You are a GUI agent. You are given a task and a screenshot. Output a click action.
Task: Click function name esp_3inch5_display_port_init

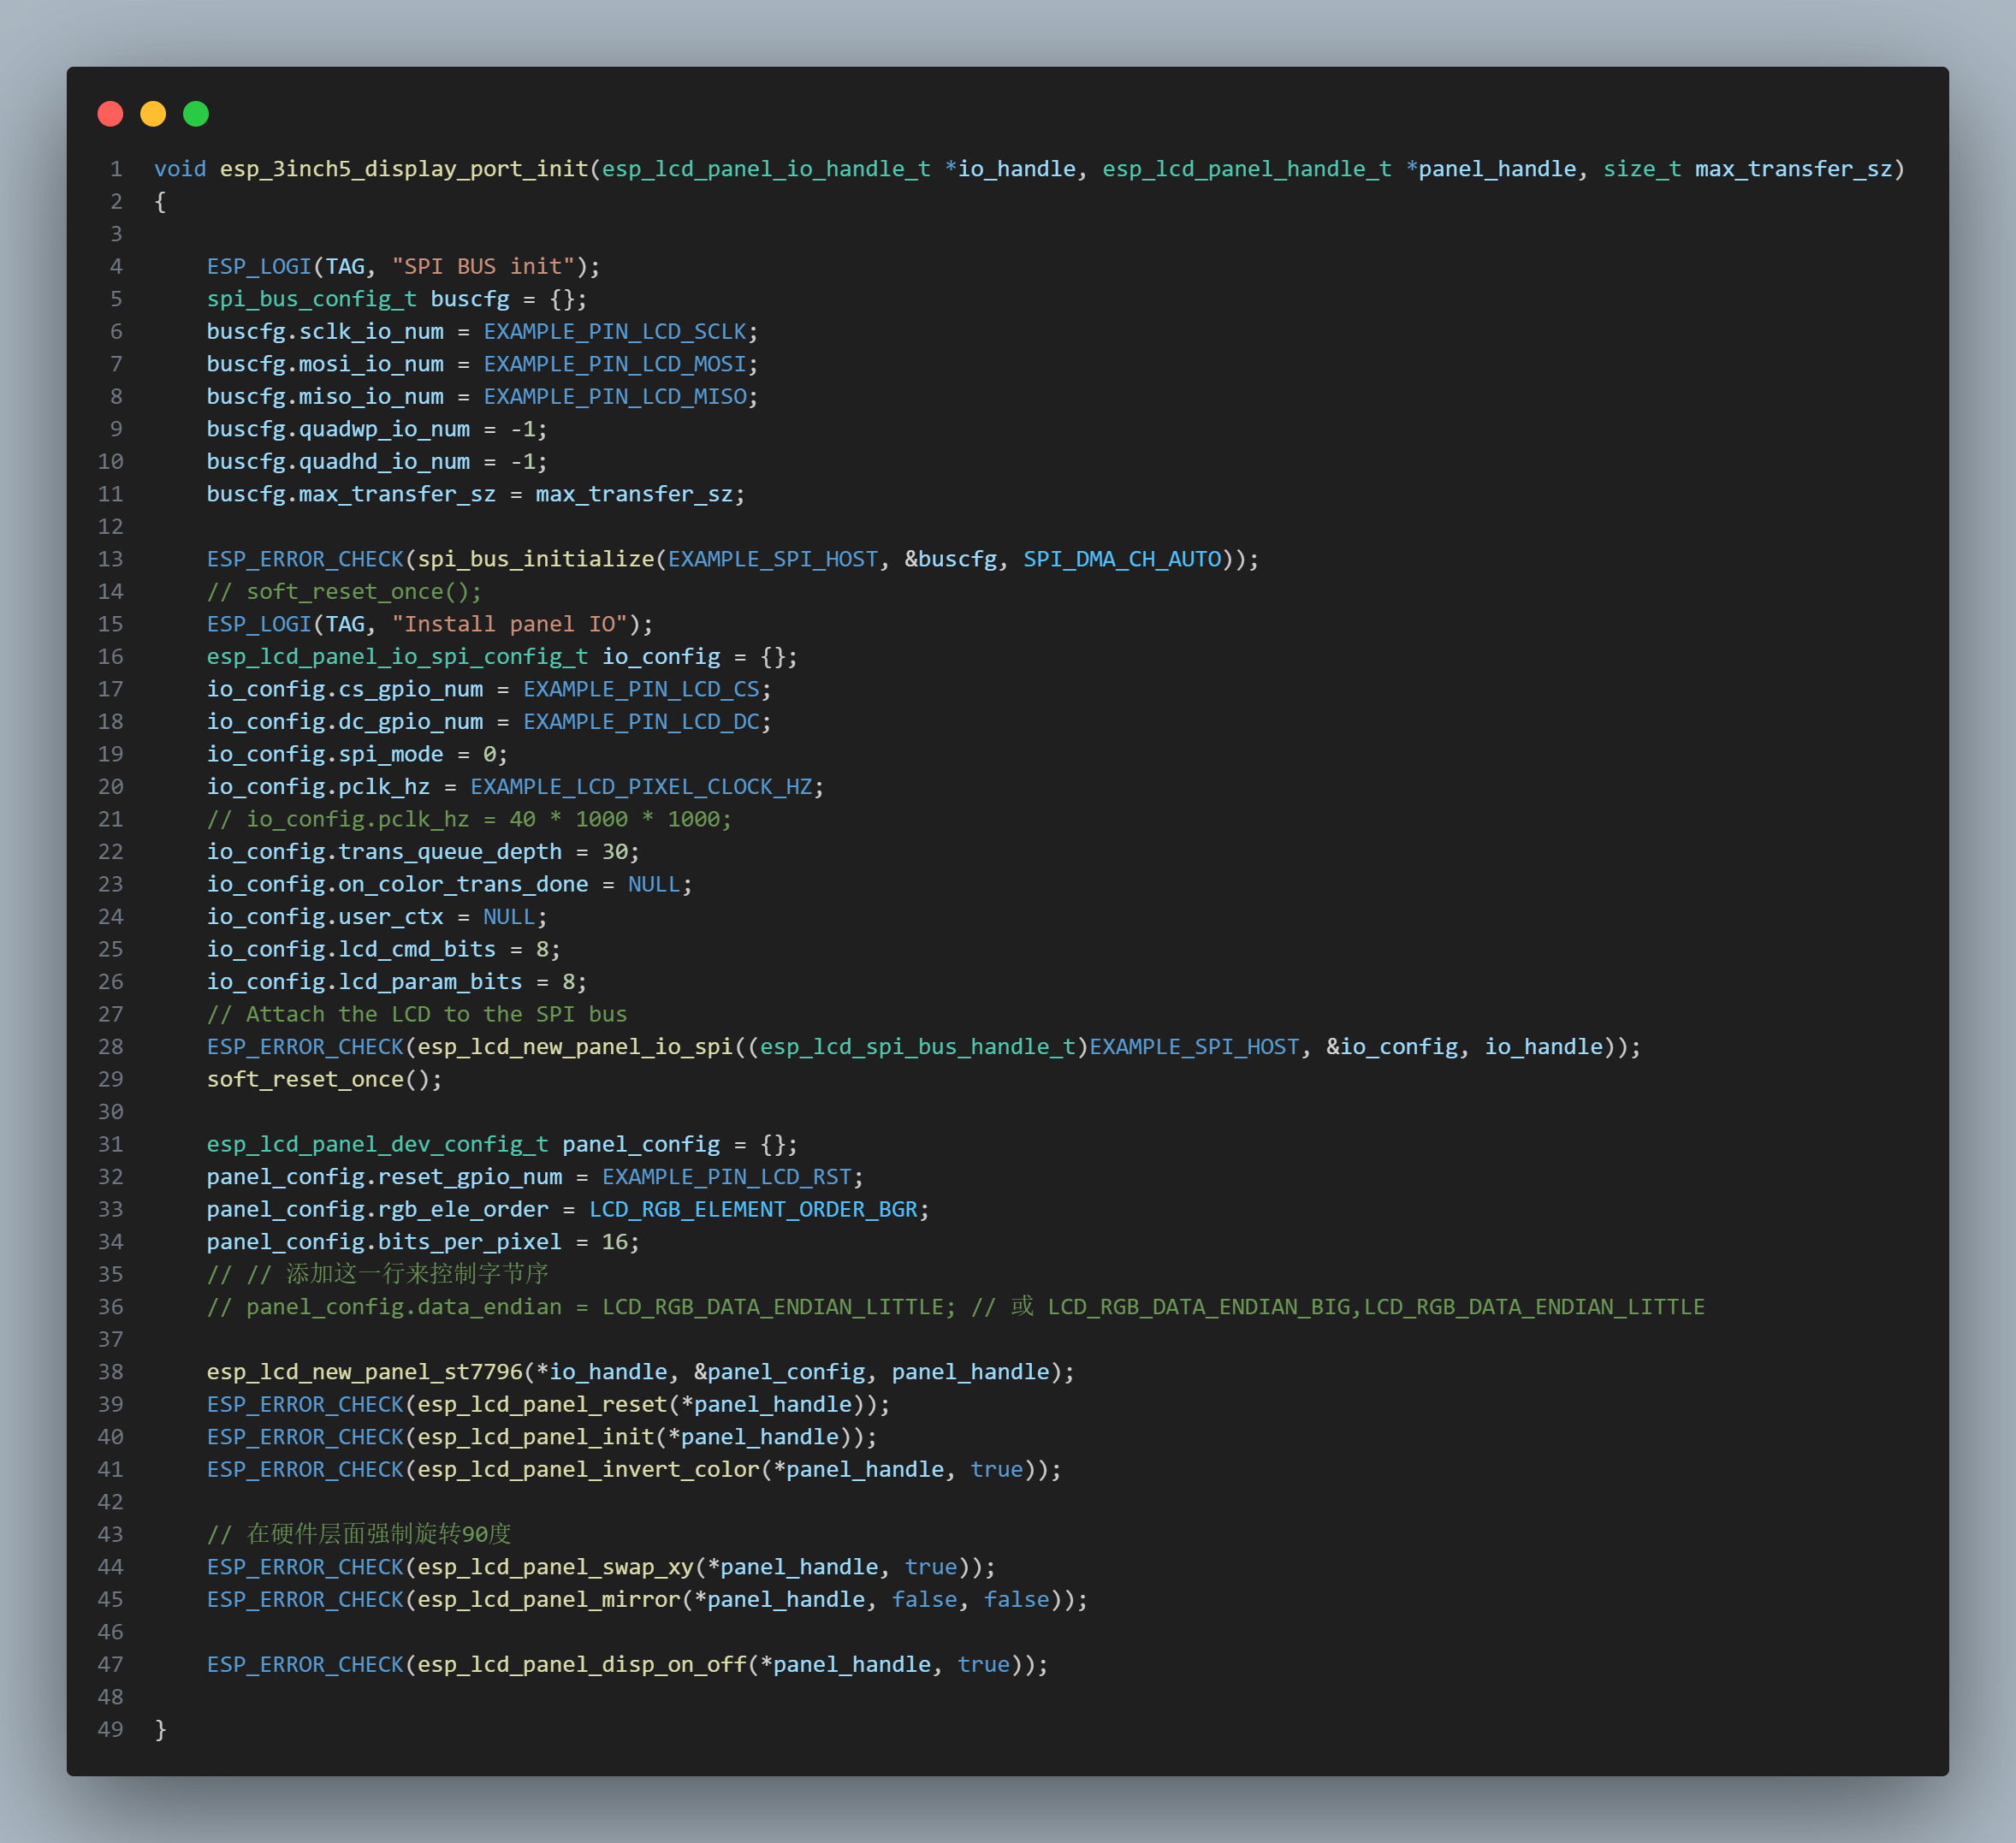click(404, 169)
